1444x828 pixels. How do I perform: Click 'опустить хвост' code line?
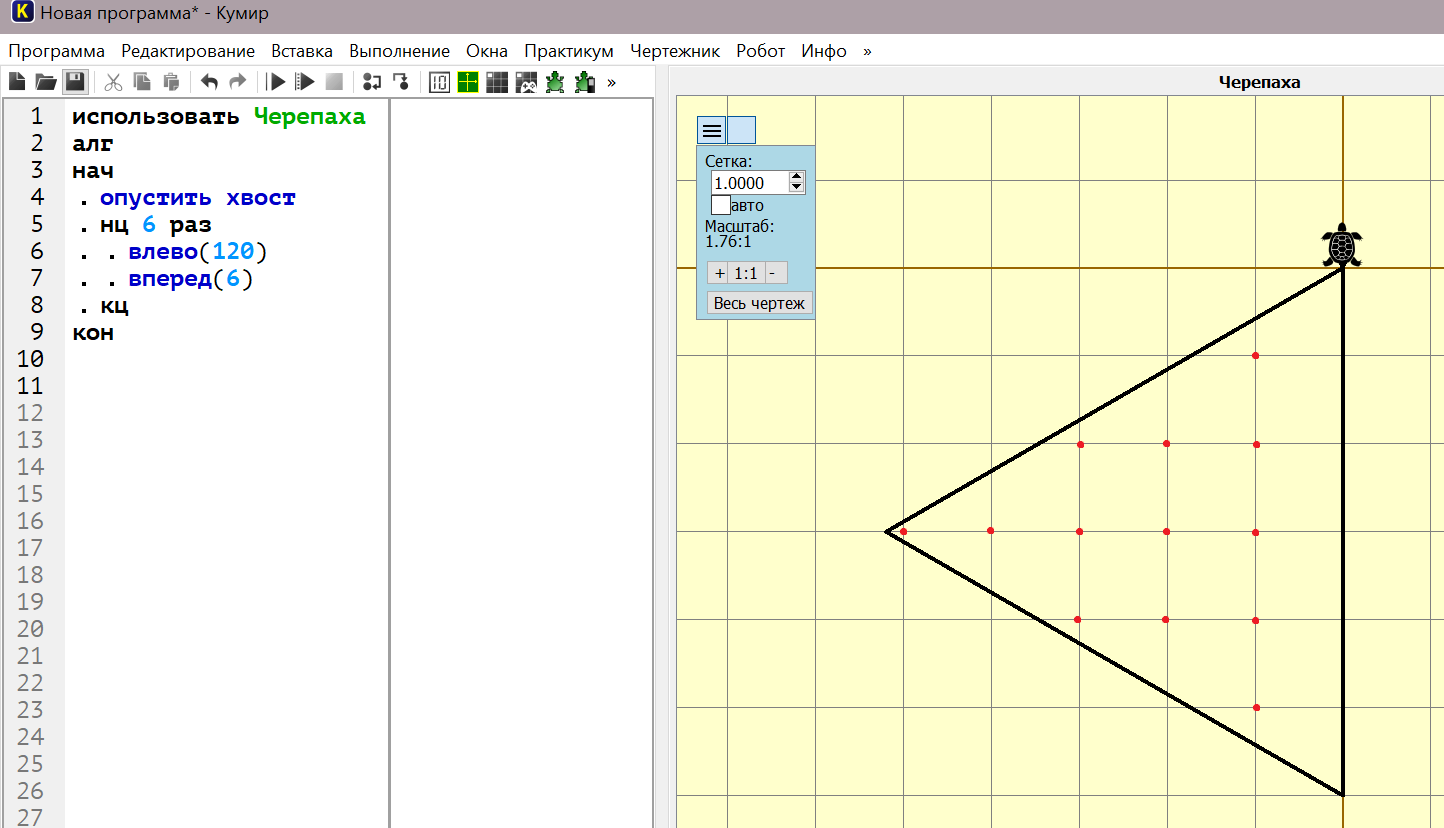pyautogui.click(x=198, y=197)
